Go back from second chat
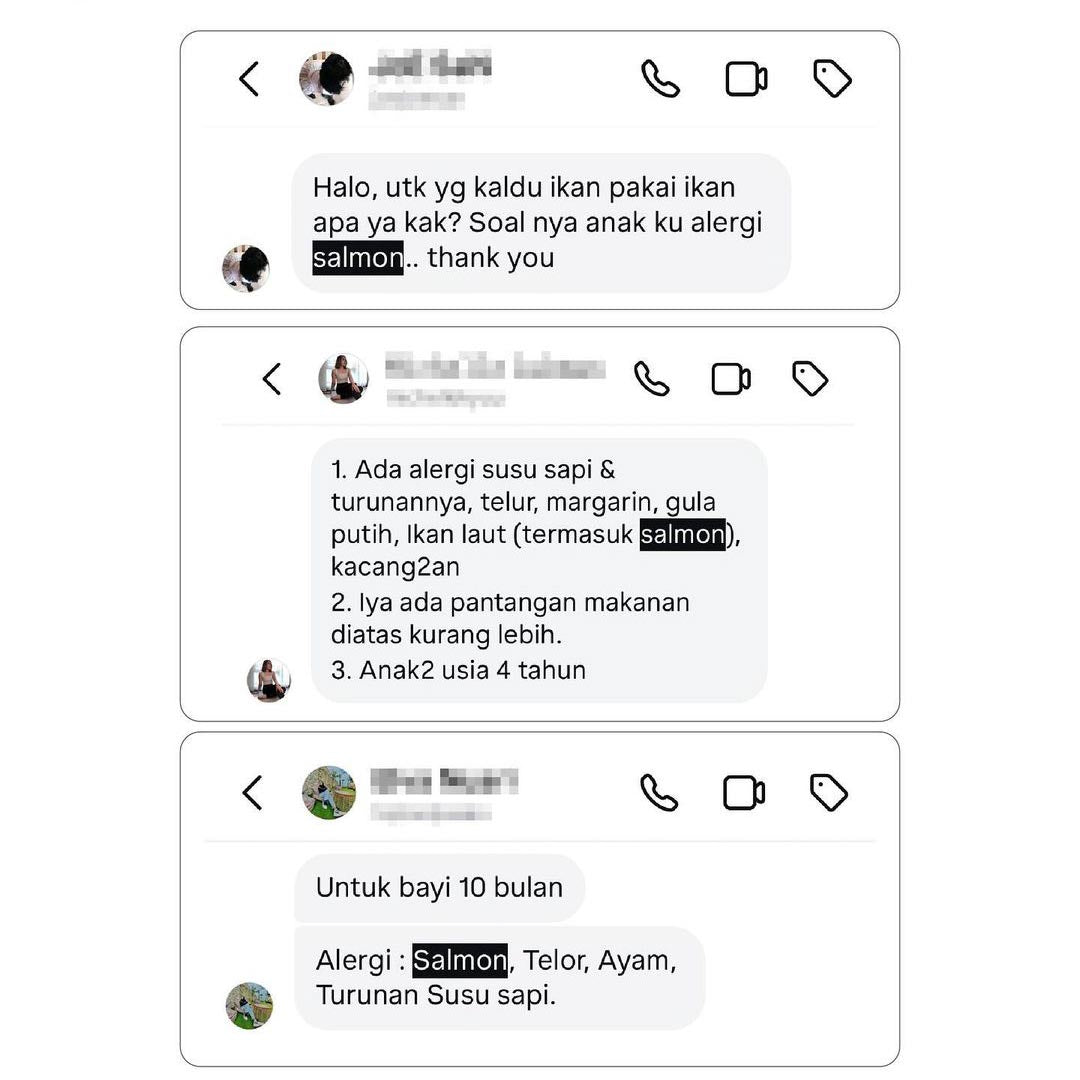Image resolution: width=1080 pixels, height=1080 pixels. pyautogui.click(x=272, y=379)
